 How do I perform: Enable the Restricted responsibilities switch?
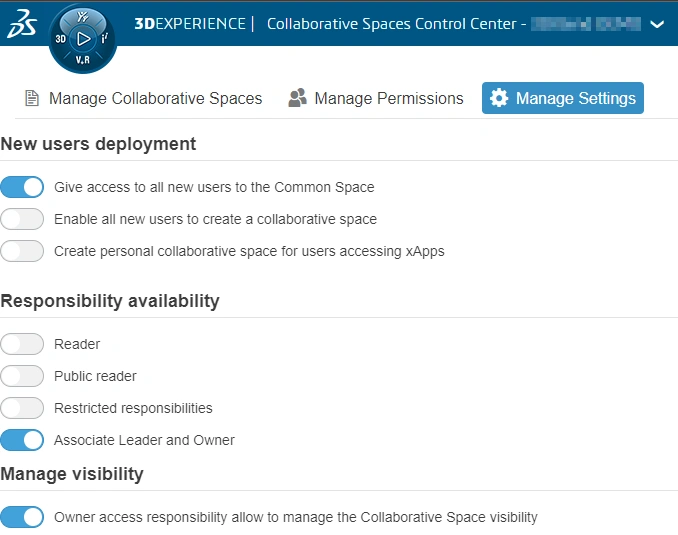tap(22, 408)
